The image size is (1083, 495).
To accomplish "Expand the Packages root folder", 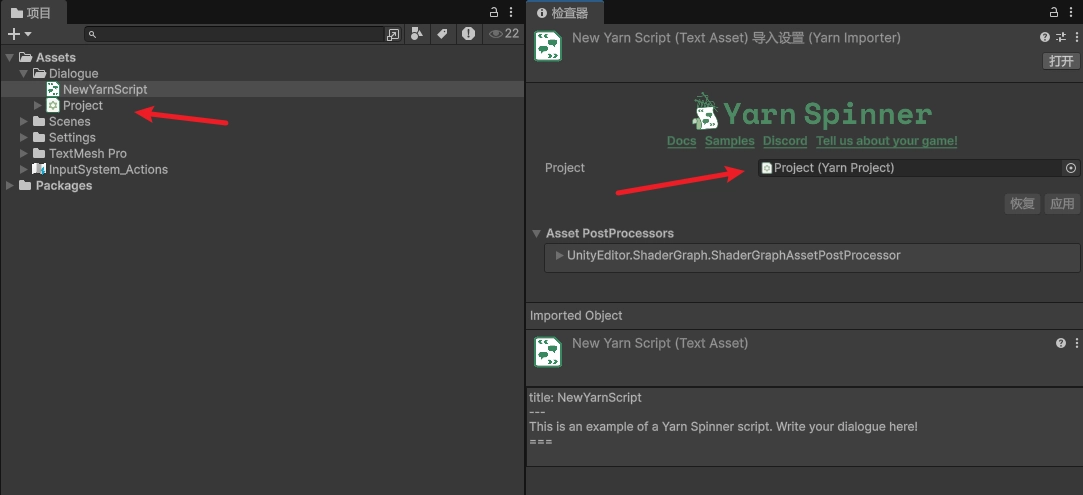I will 10,185.
